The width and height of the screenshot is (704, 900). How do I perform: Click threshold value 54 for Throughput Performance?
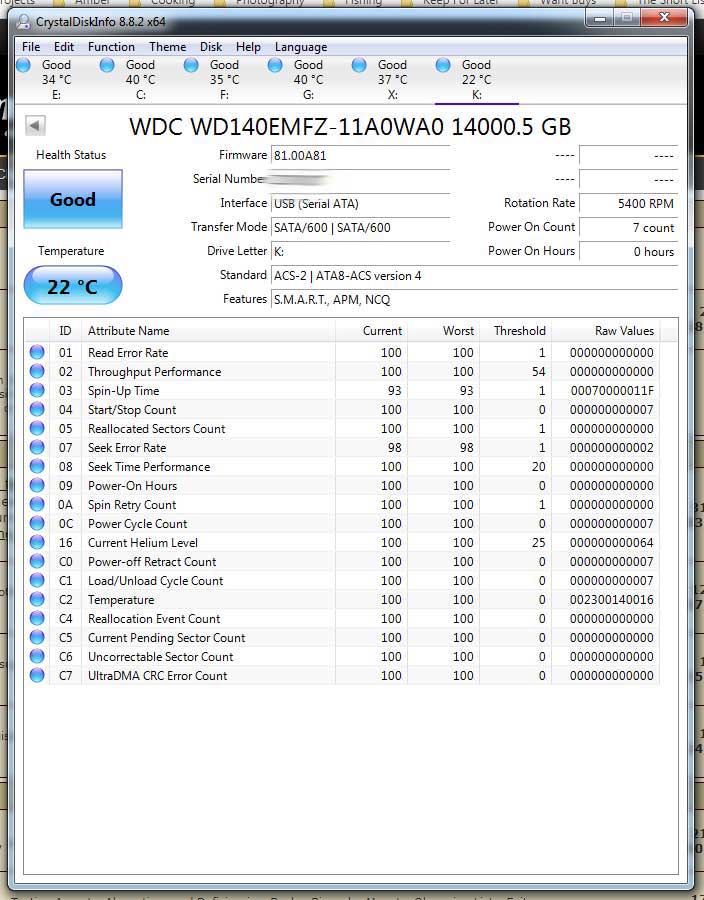pyautogui.click(x=538, y=372)
